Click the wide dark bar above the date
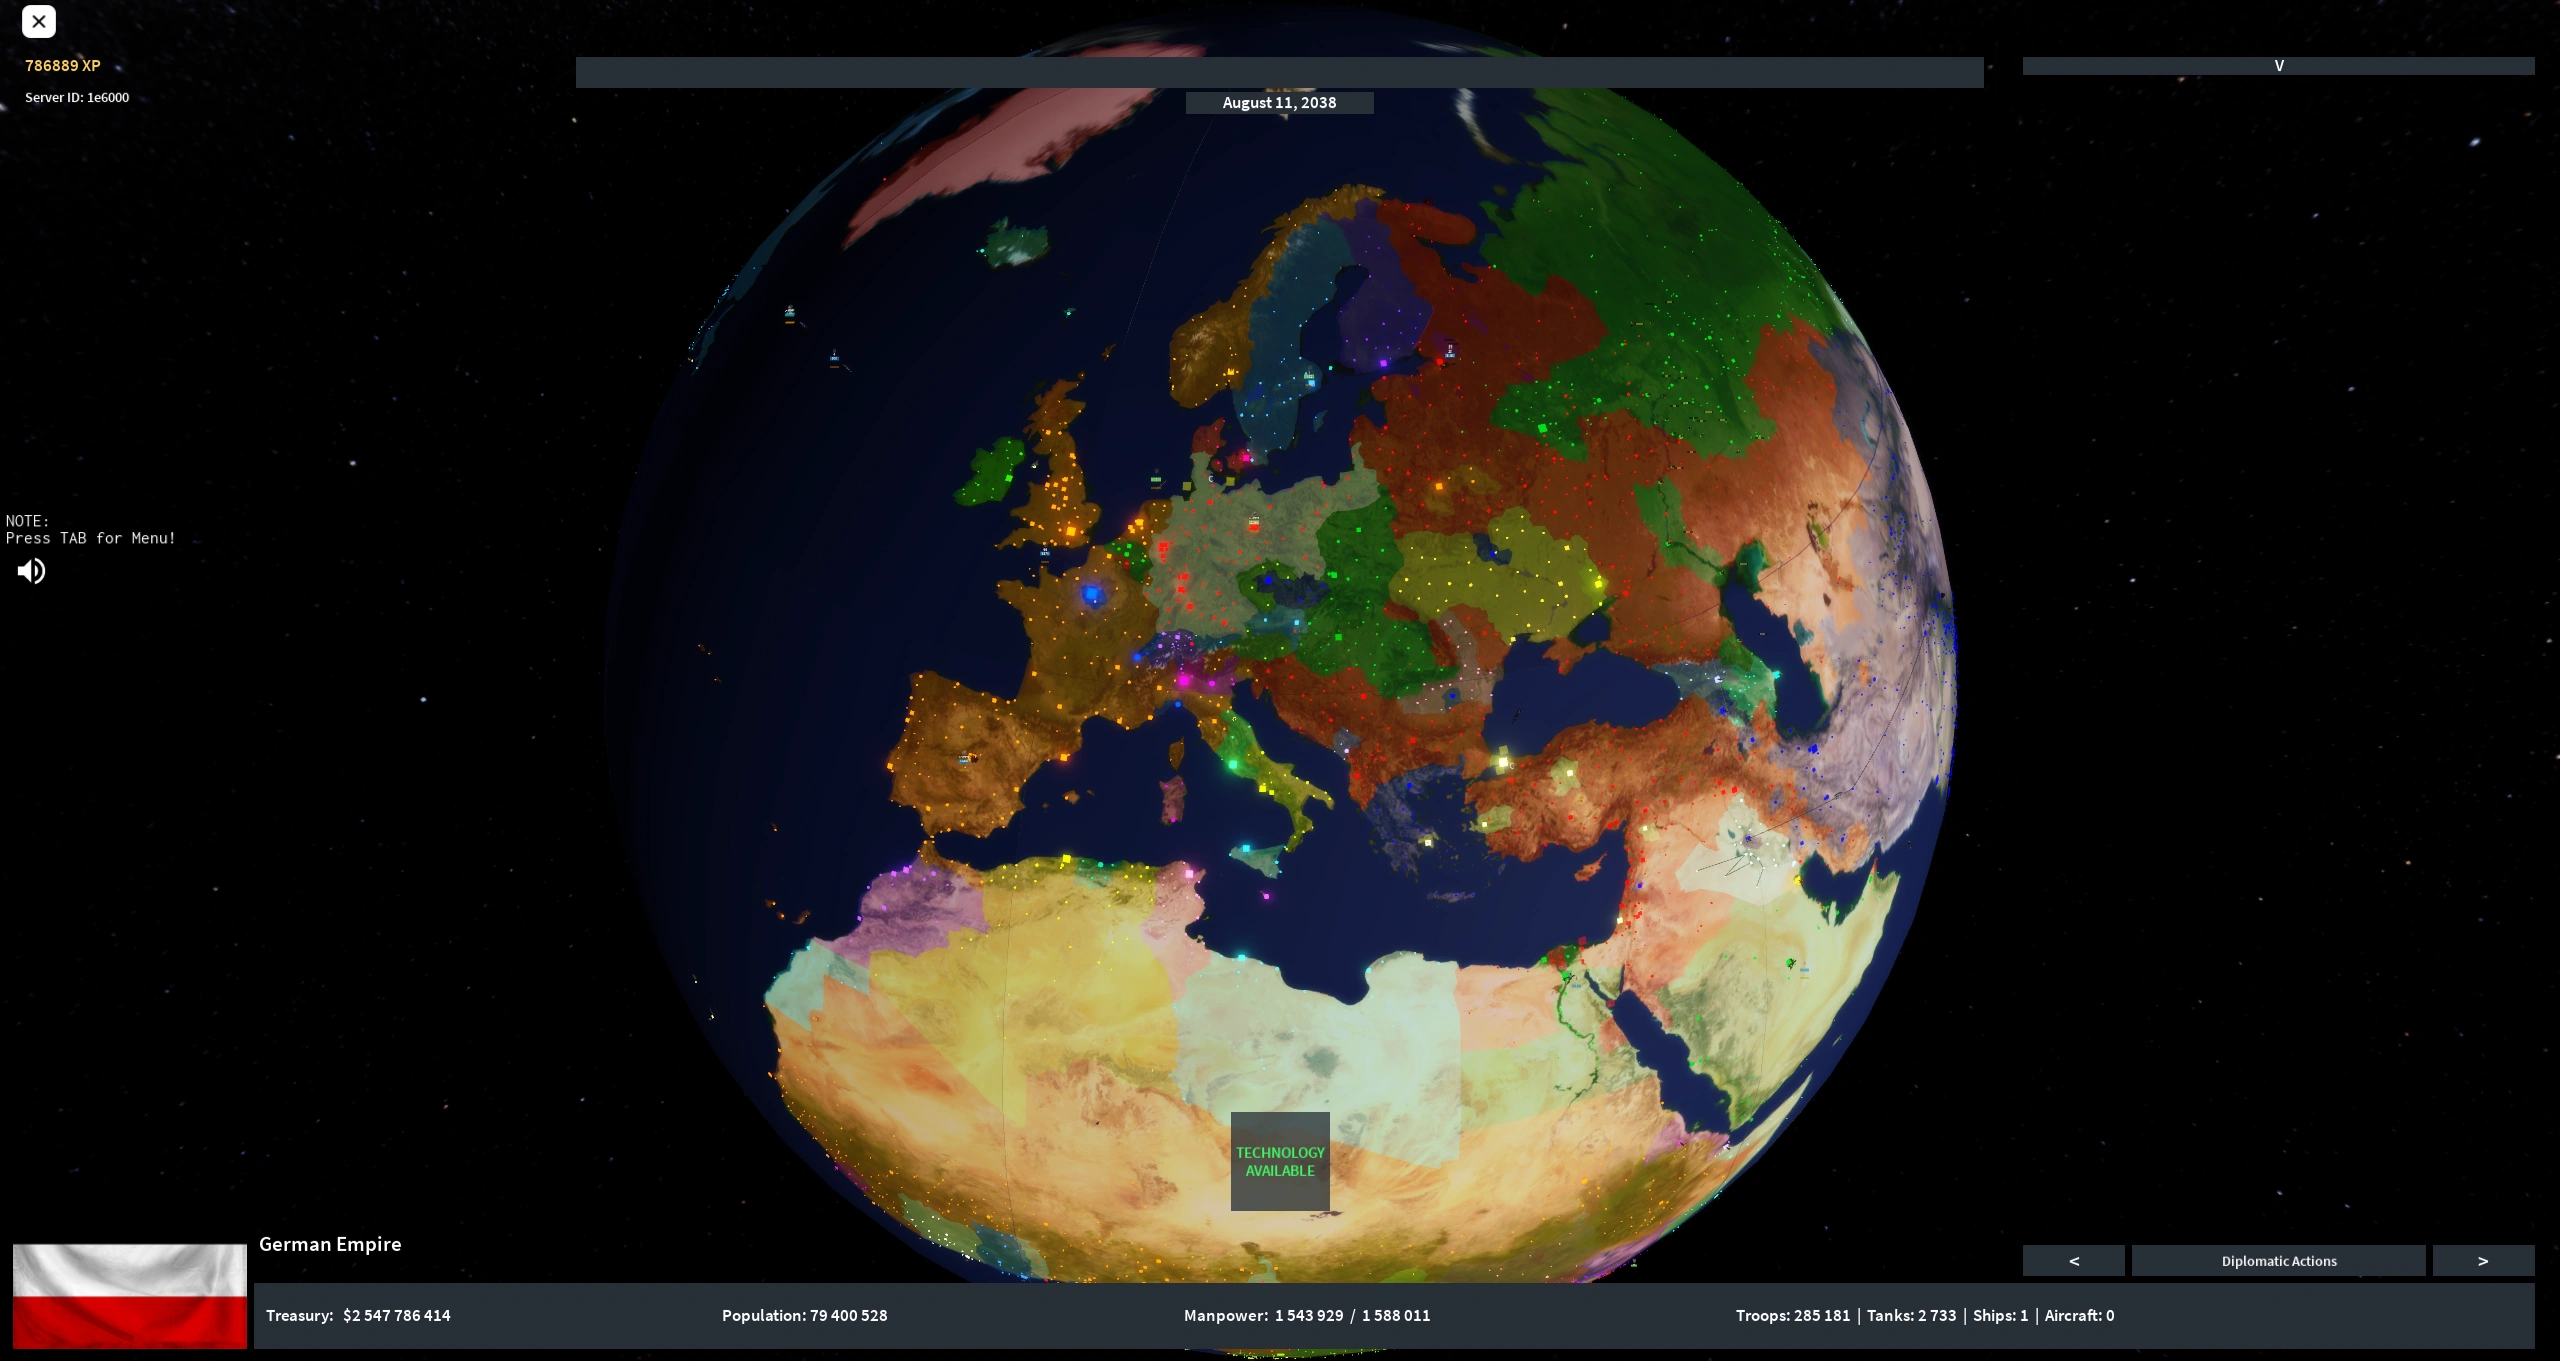 pos(1279,72)
